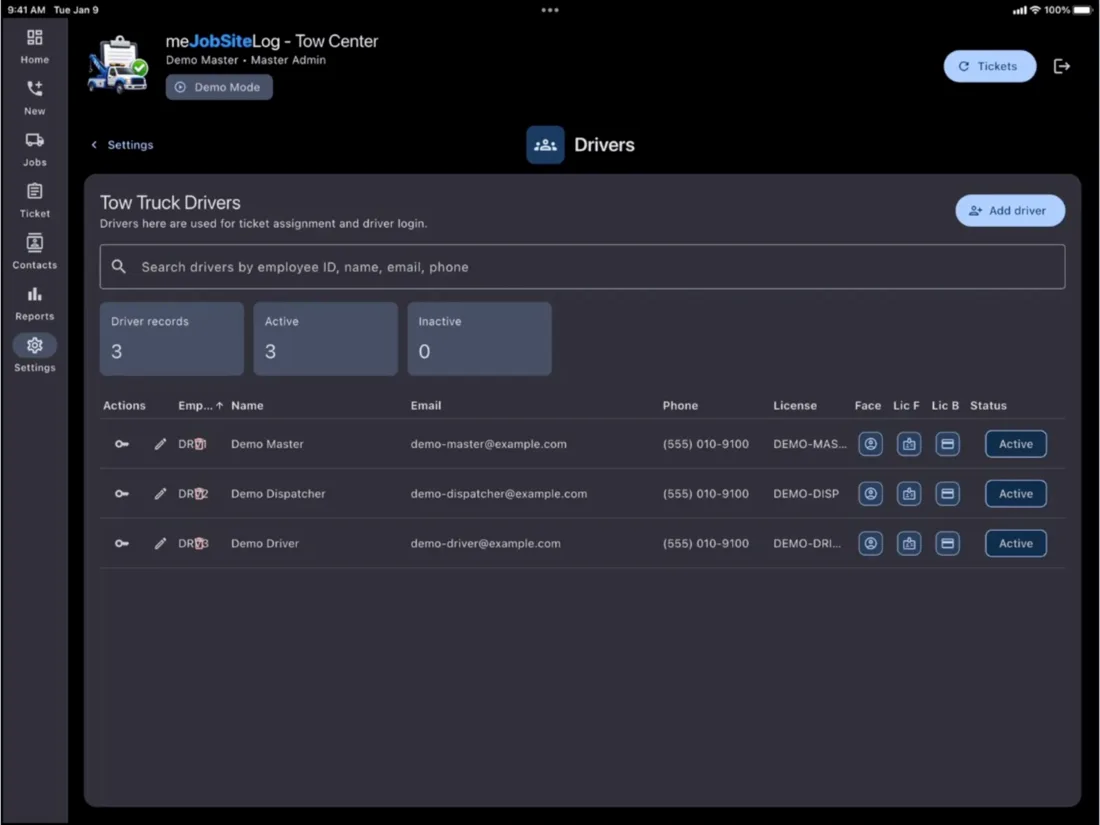Click the phone number in Demo Driver row

[706, 544]
